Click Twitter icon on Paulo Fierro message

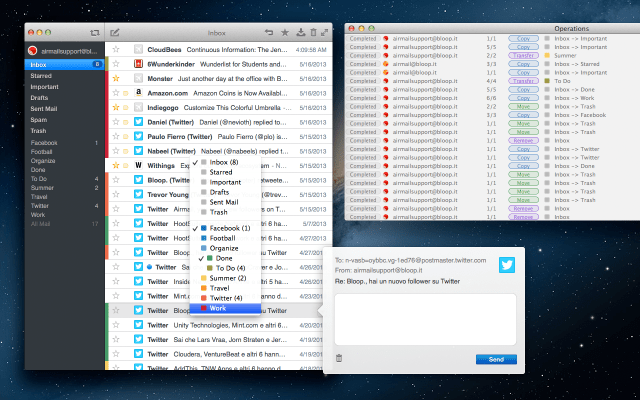(138, 136)
